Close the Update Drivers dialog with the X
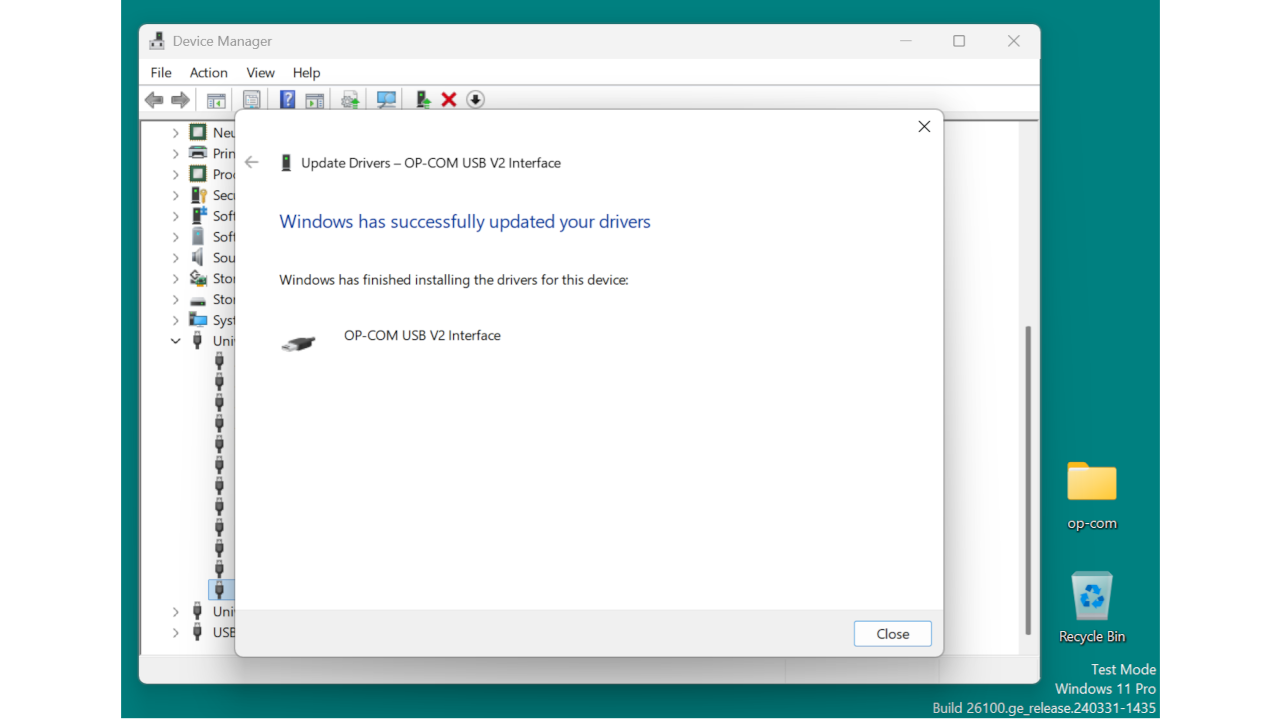1280x720 pixels. (923, 126)
